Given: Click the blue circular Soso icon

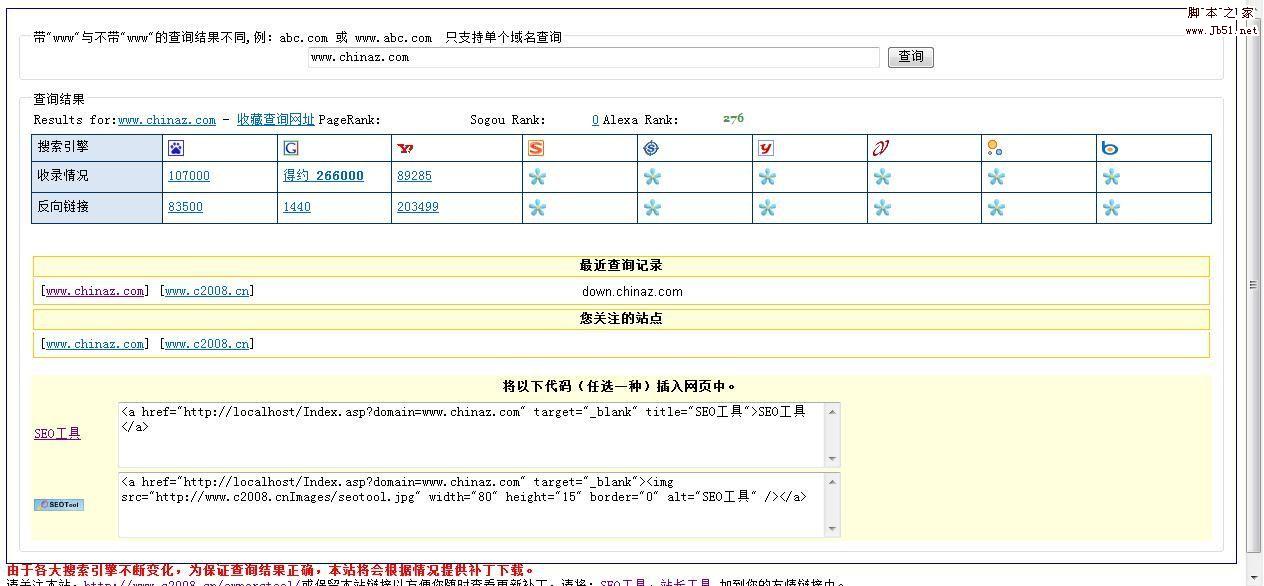Looking at the screenshot, I should click(x=651, y=148).
